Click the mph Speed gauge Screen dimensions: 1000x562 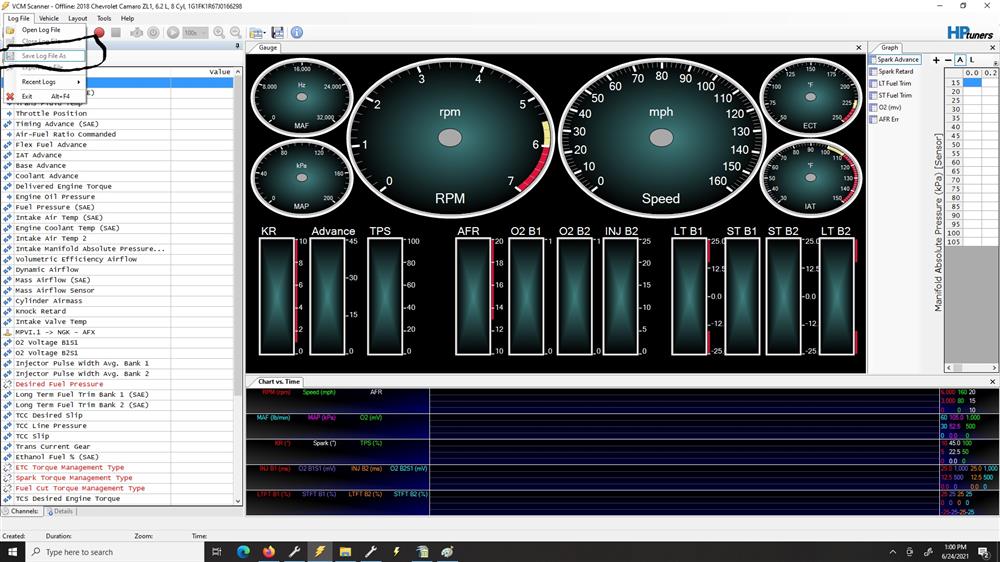coord(661,138)
